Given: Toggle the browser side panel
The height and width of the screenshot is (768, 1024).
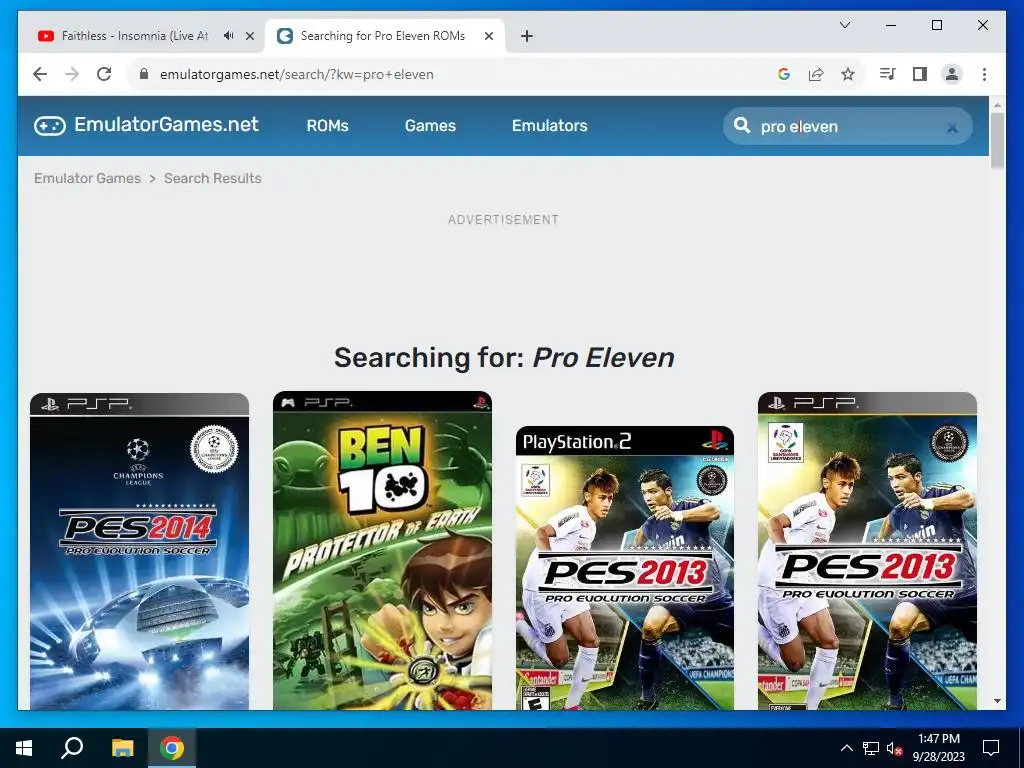Looking at the screenshot, I should 920,74.
